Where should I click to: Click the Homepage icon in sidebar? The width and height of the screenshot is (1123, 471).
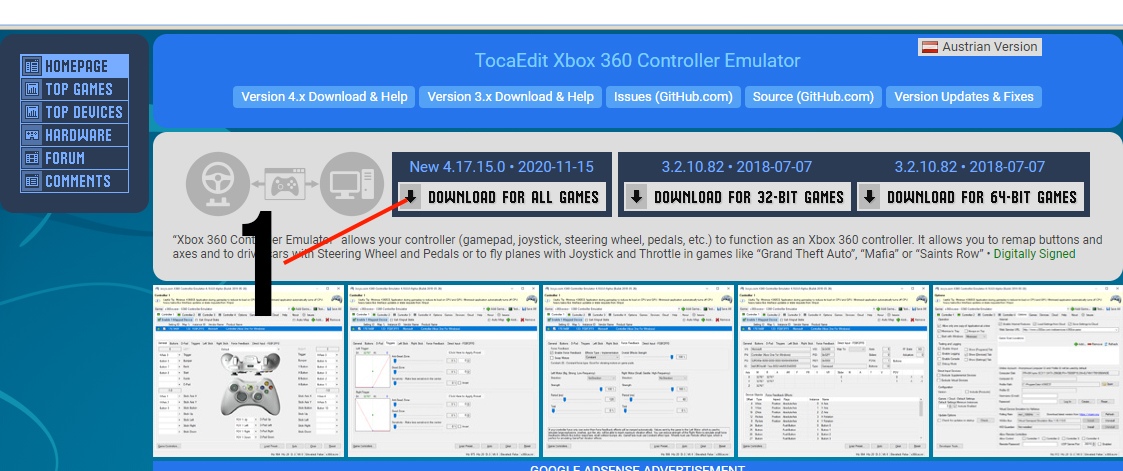[32, 66]
